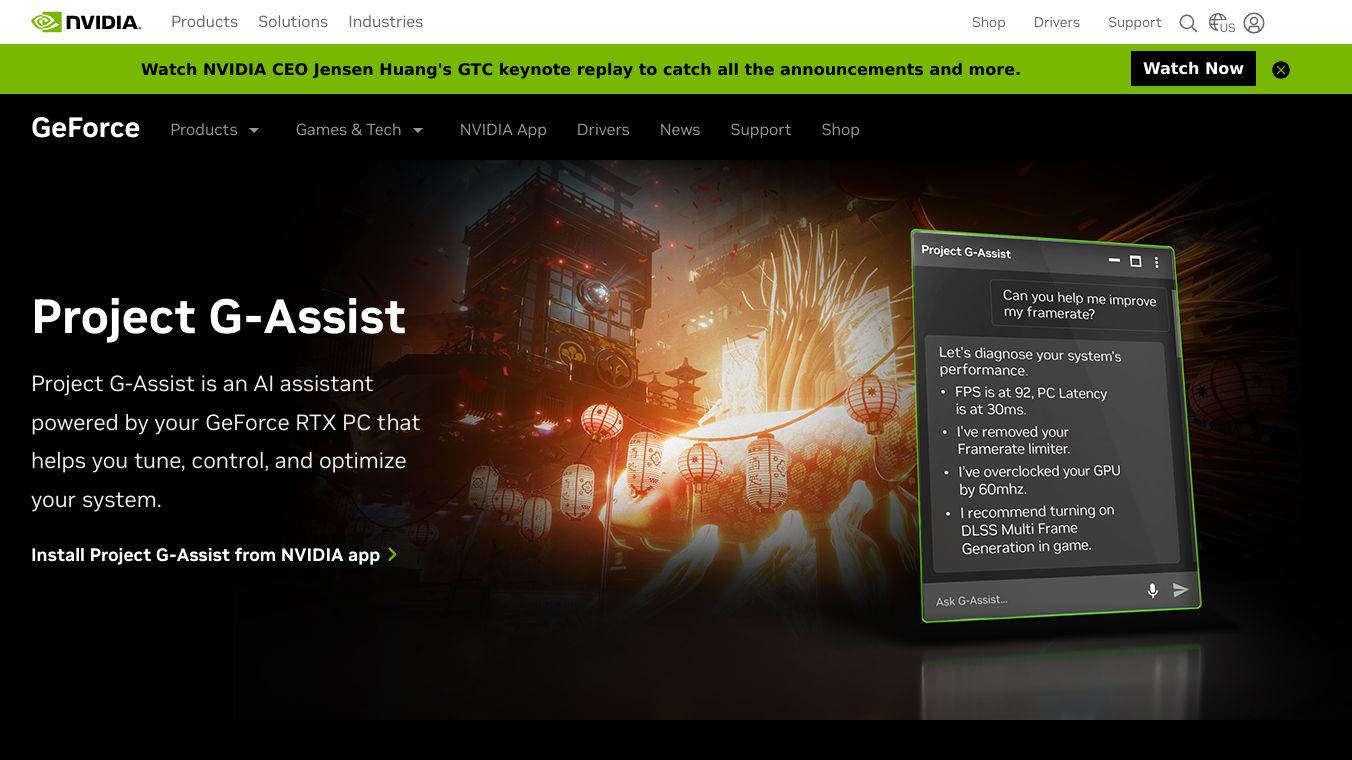This screenshot has height=760, width=1352.
Task: Open Drivers in the top bar
Action: [x=1057, y=22]
